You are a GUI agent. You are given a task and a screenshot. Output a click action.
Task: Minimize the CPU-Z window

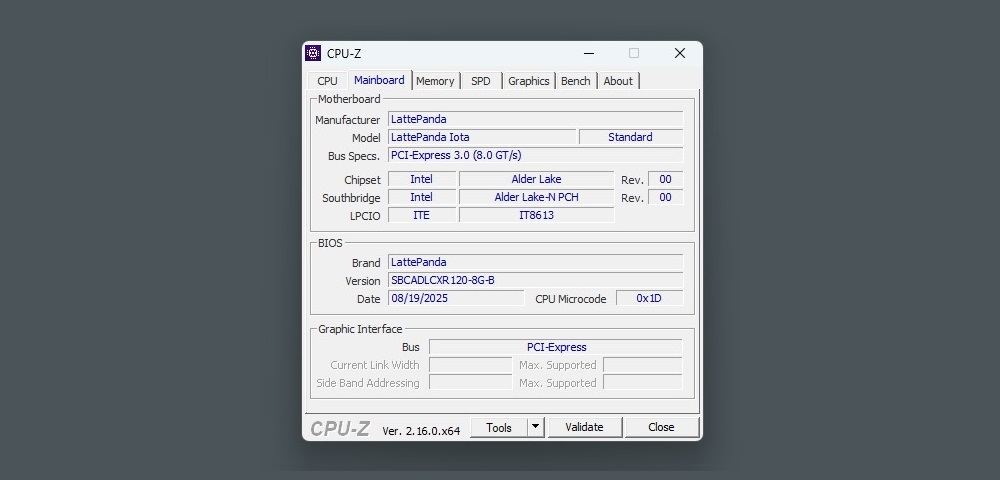pyautogui.click(x=590, y=54)
